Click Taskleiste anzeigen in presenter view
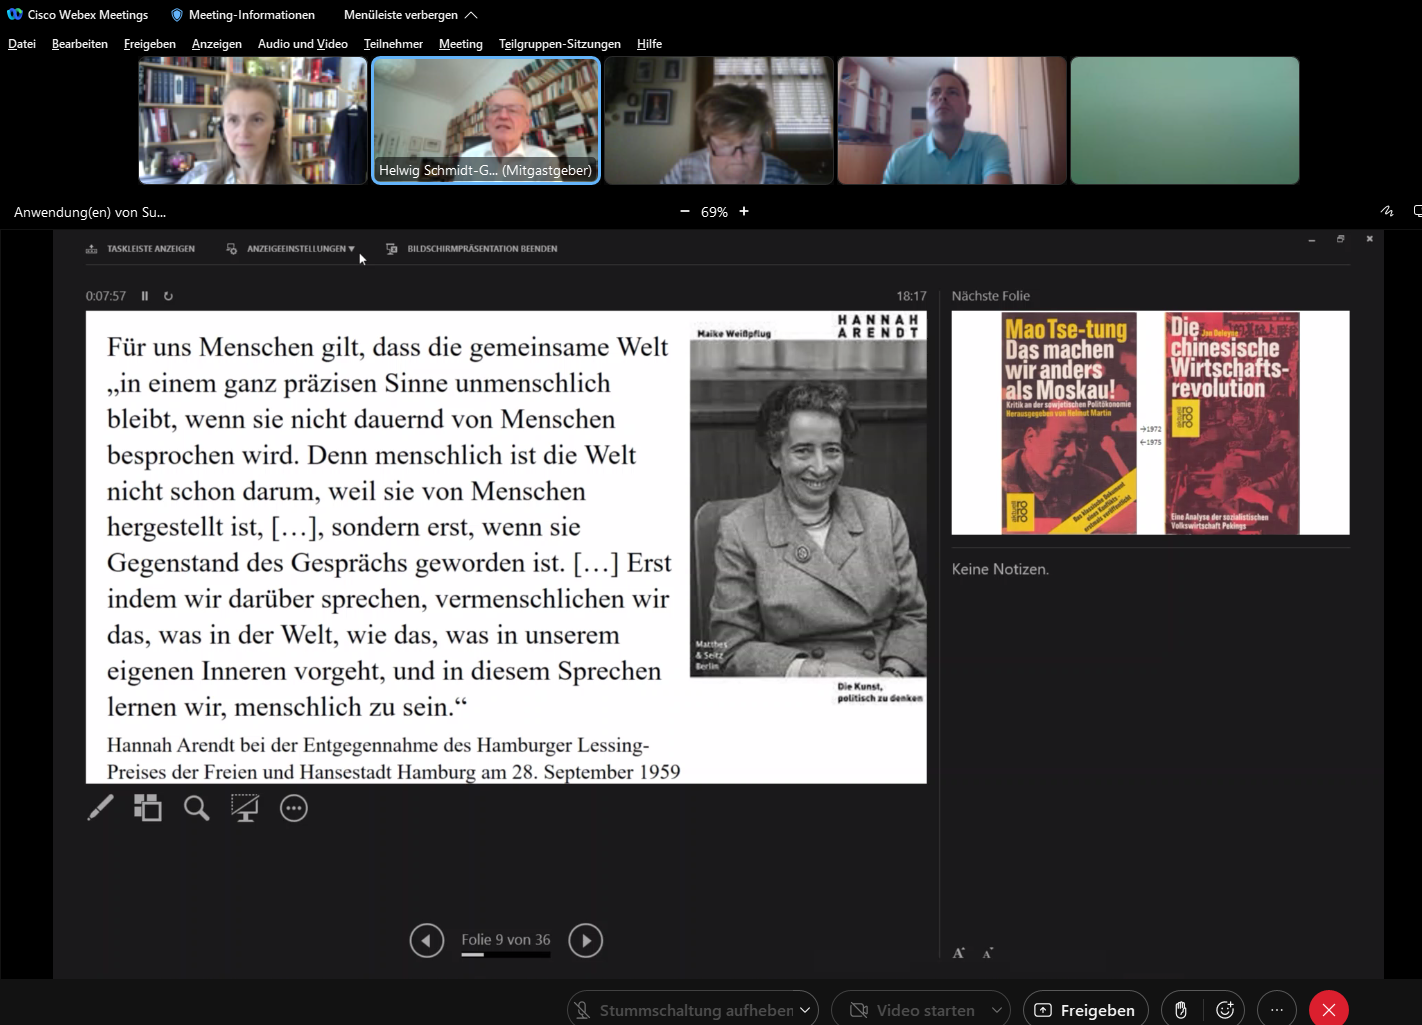1422x1025 pixels. pos(140,249)
